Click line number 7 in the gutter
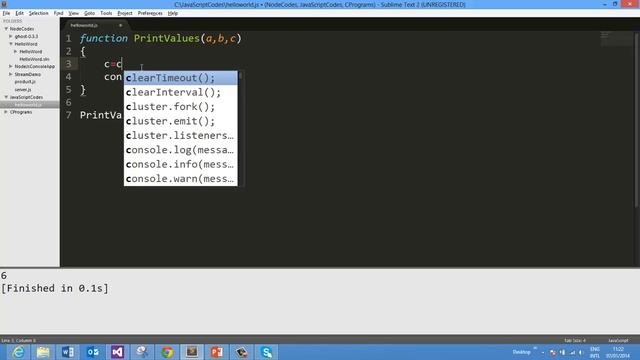The height and width of the screenshot is (360, 640). [x=69, y=115]
